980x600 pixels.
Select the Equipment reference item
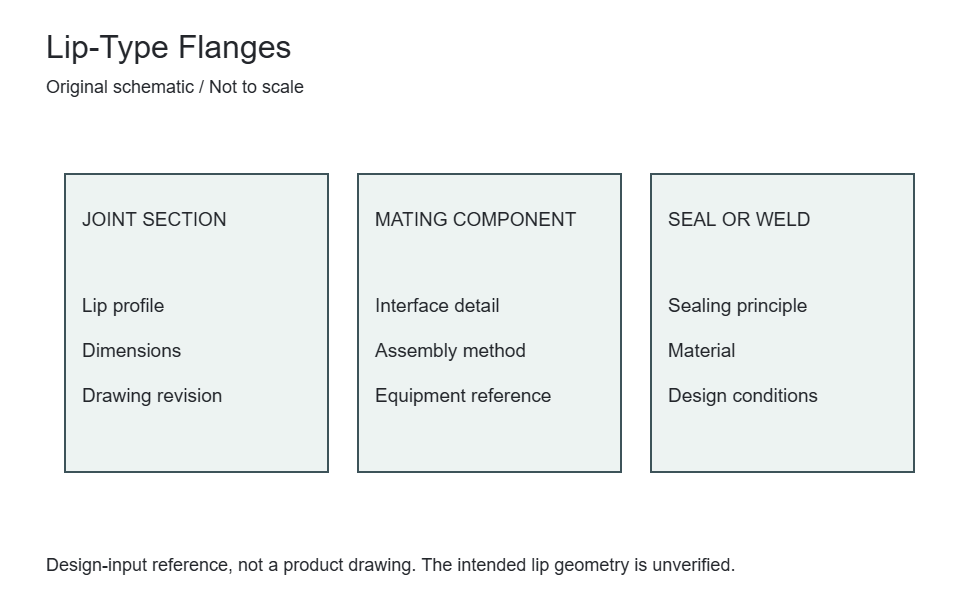click(463, 396)
